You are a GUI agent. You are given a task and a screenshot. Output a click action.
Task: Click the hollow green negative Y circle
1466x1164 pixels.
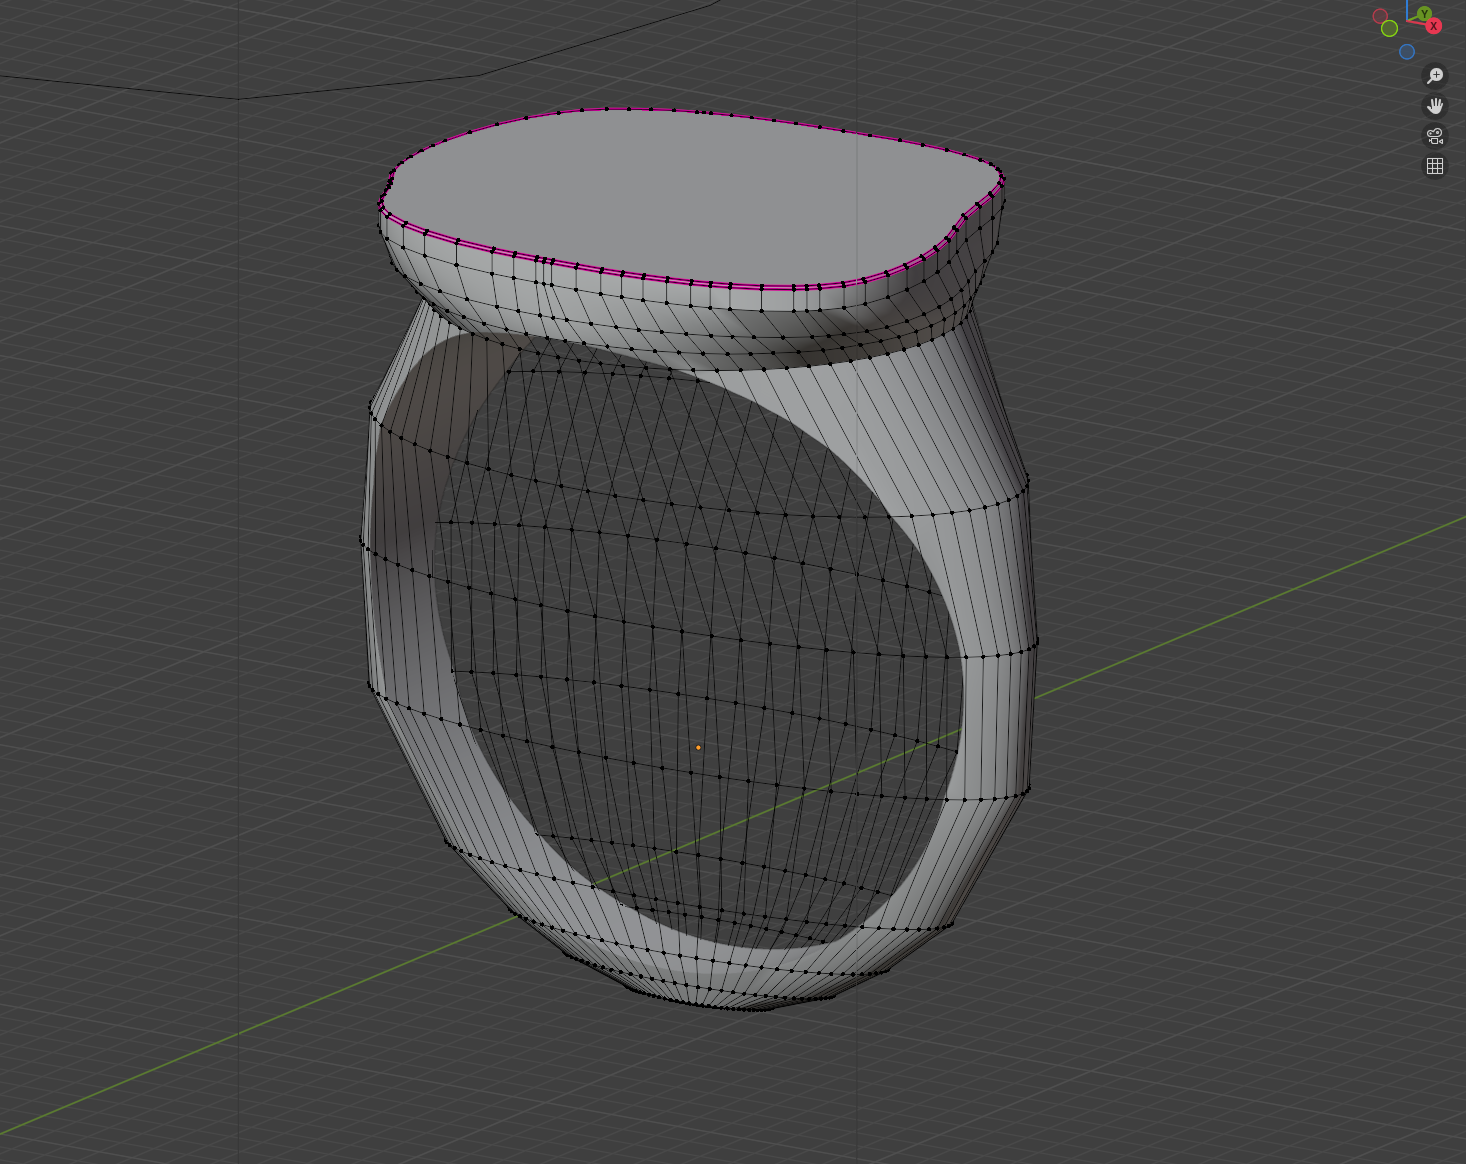tap(1389, 29)
